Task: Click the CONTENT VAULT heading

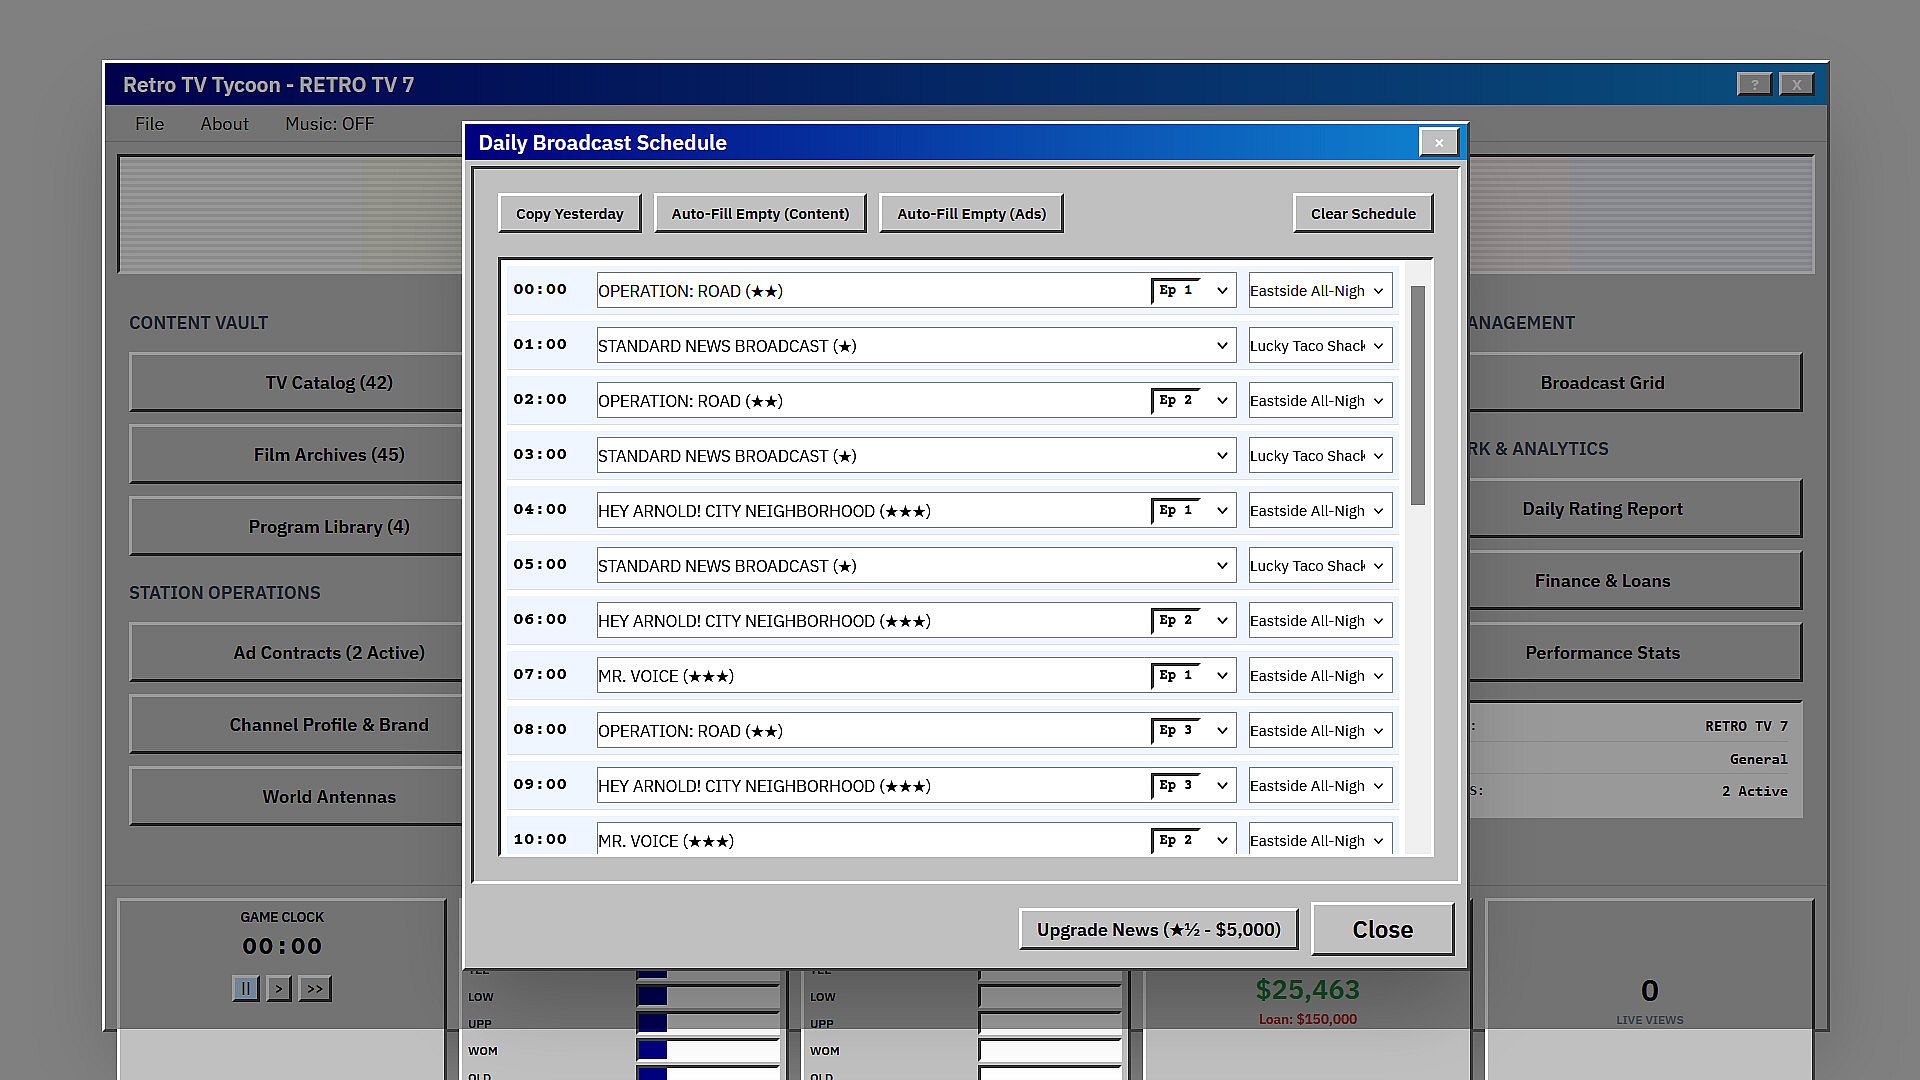Action: click(x=198, y=323)
